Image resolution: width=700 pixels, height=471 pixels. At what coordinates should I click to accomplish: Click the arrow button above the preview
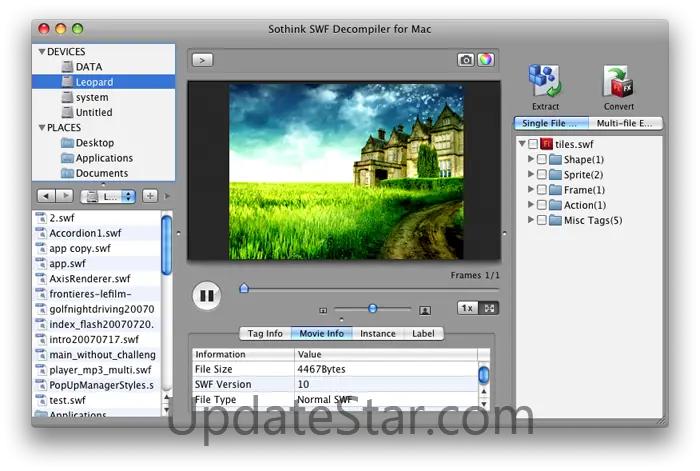point(202,60)
